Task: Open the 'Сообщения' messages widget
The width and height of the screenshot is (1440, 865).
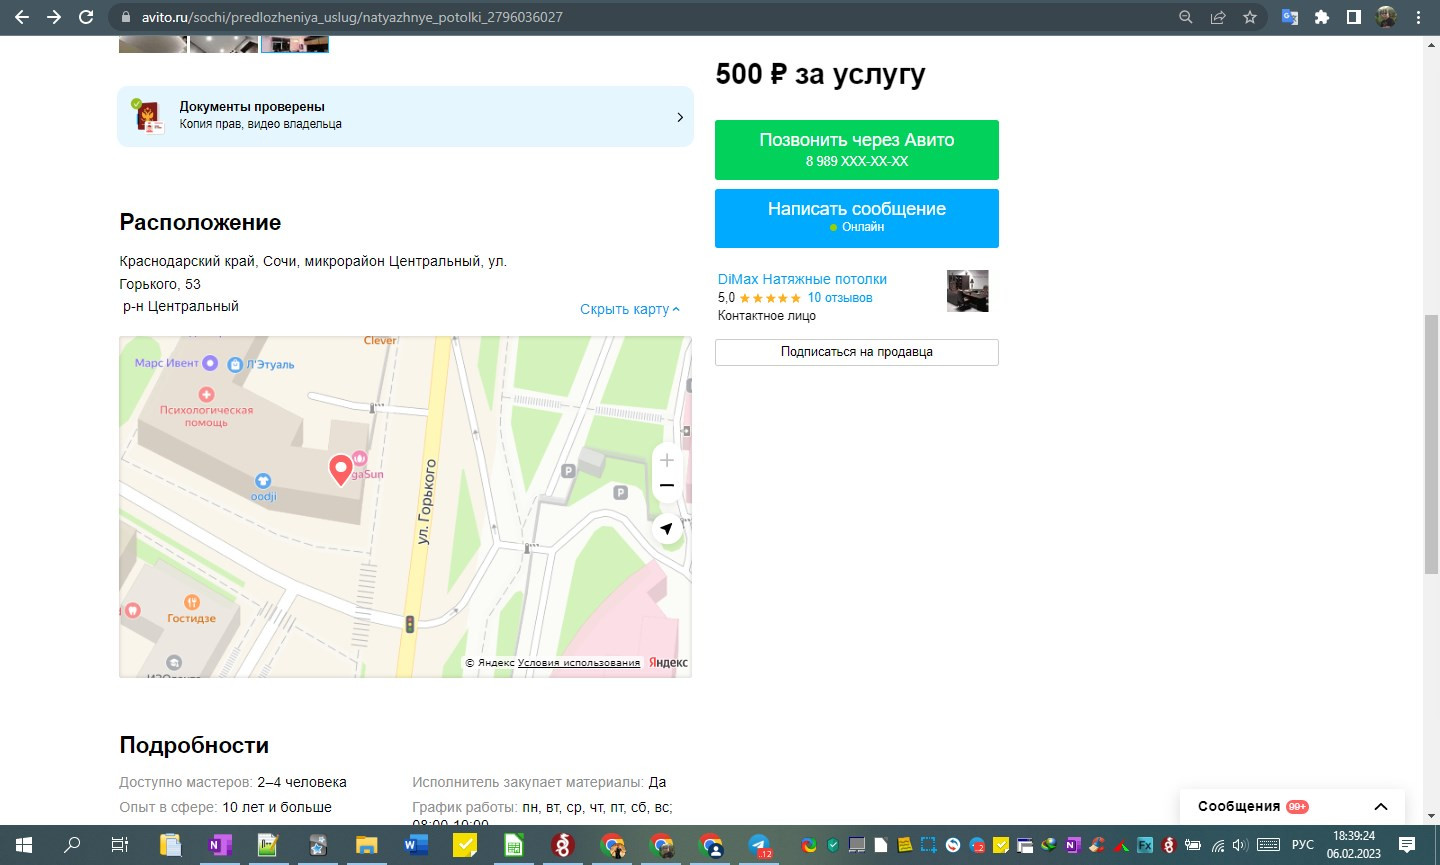Action: tap(1292, 807)
